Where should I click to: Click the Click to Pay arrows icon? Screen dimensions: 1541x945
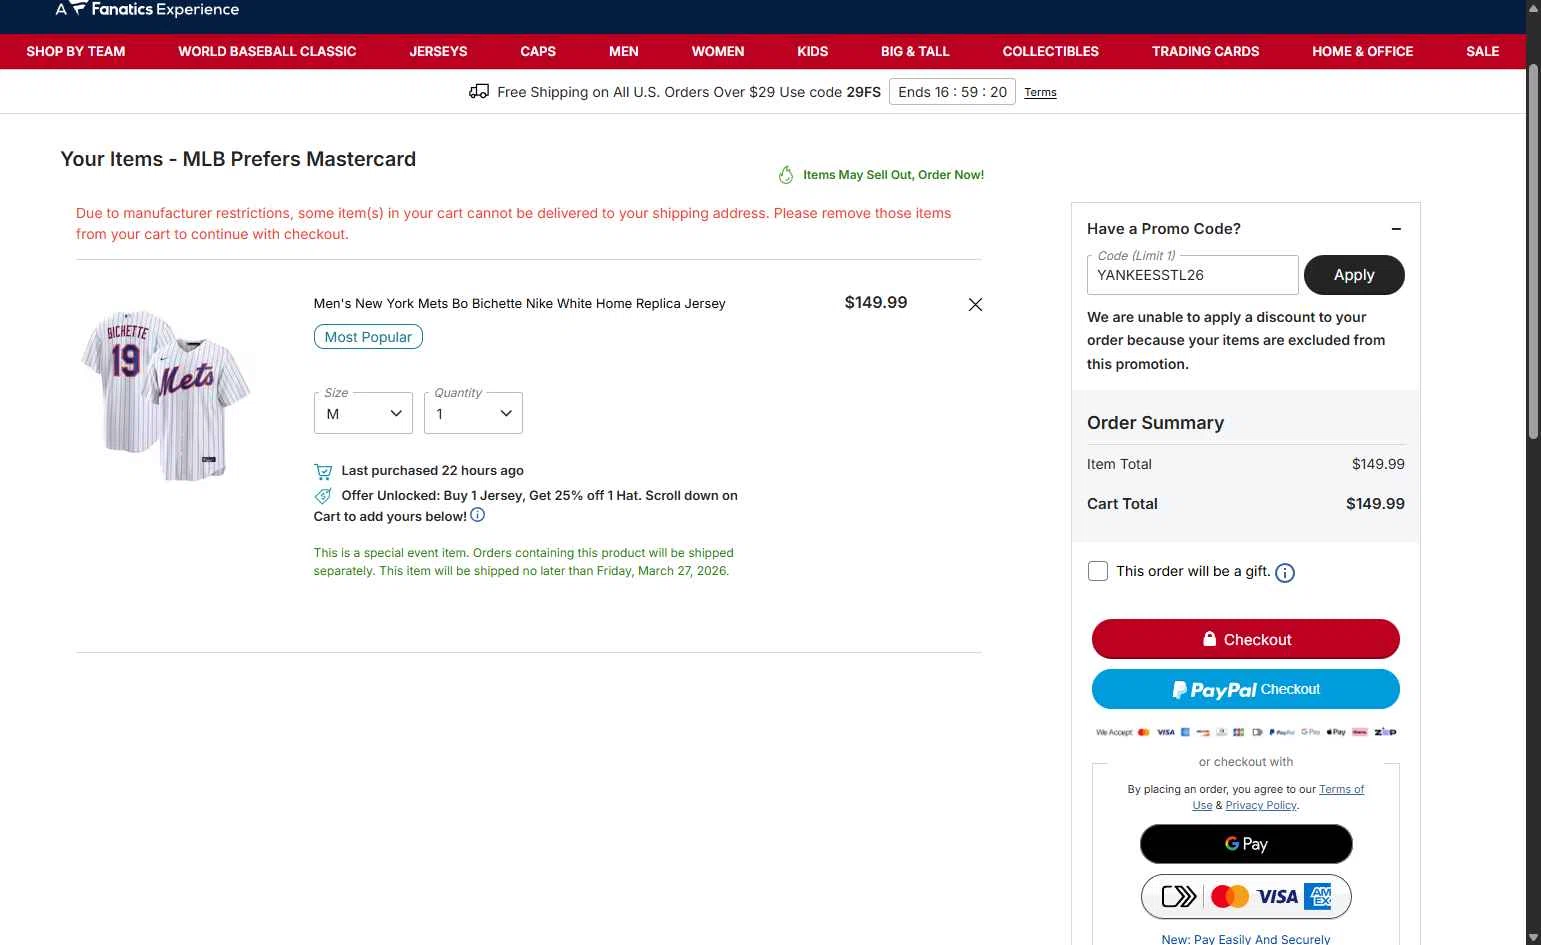[1179, 896]
